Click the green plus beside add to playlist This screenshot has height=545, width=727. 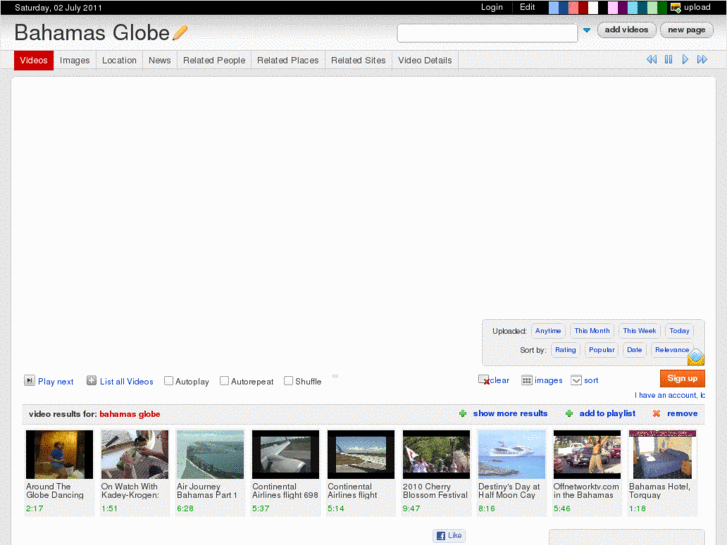click(569, 413)
